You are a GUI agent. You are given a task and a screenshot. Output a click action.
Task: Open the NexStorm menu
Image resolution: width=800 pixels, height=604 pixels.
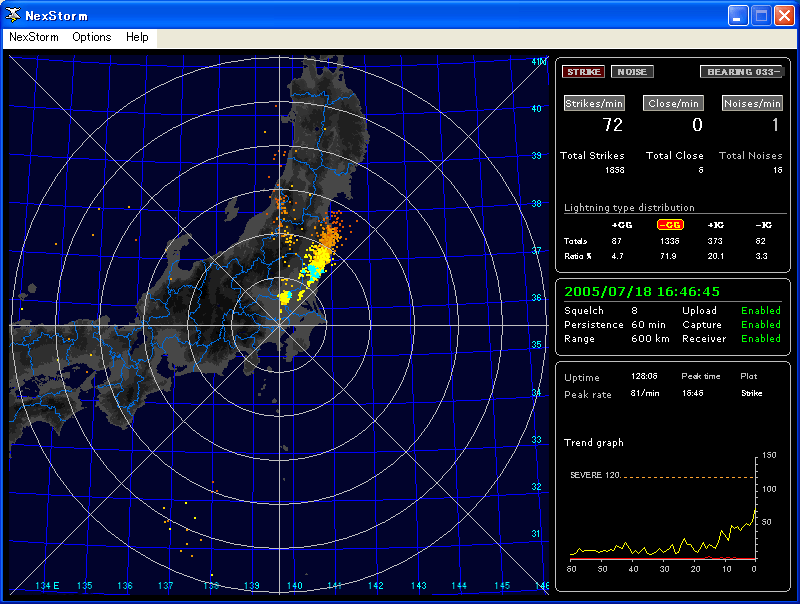pos(34,37)
